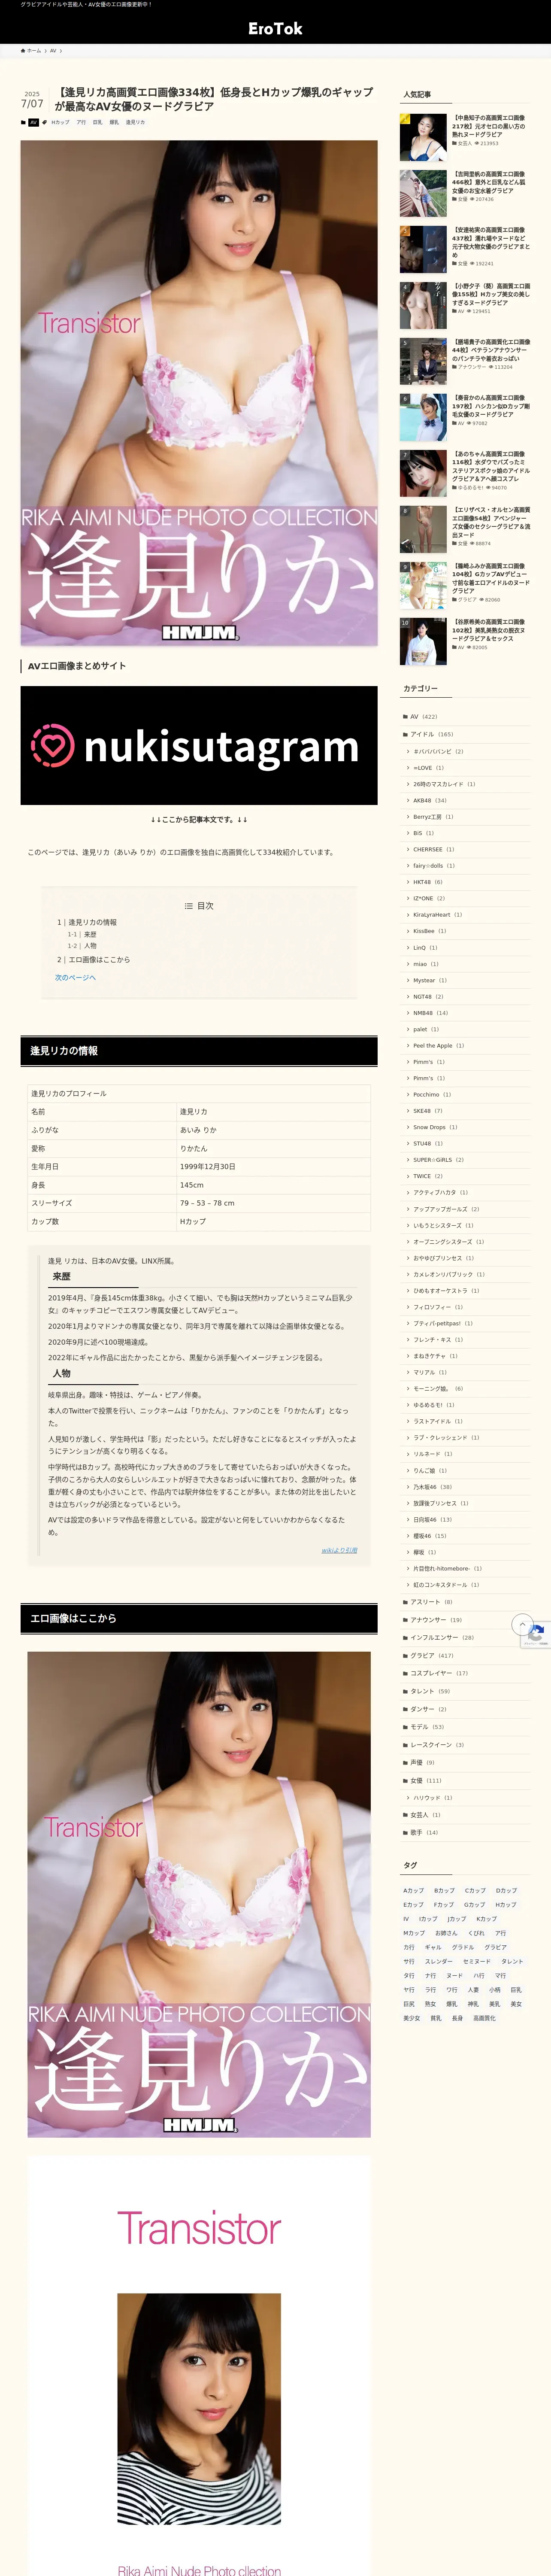The height and width of the screenshot is (2576, 551).
Task: Open popular article ranked 10 thumbnail
Action: point(423,642)
